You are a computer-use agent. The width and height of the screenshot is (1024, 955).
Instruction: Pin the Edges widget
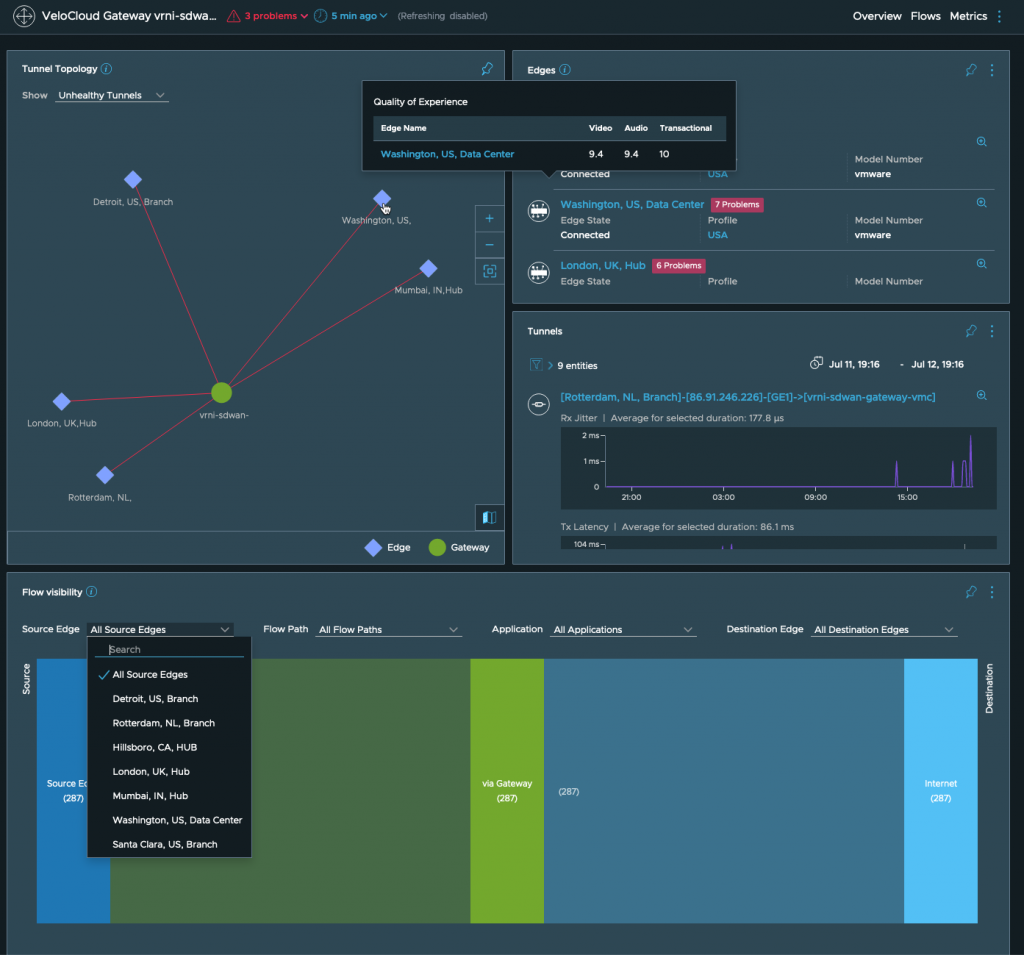coord(971,70)
